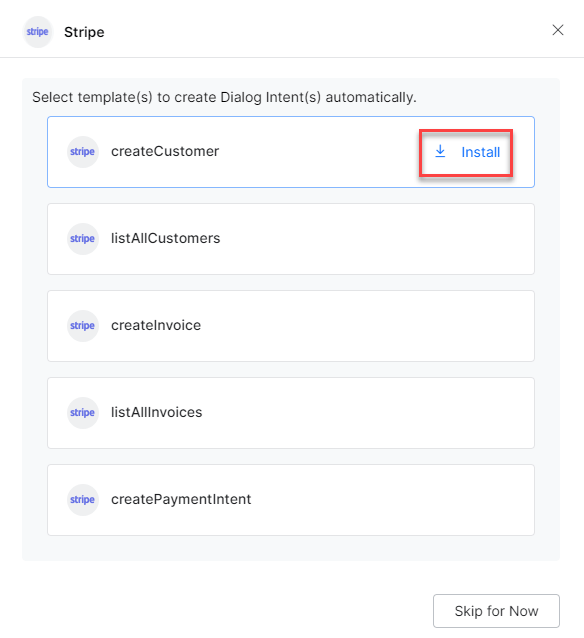This screenshot has width=584, height=638.
Task: Click the 'Select template(s) to create Dialog Intent(s)' text
Action: click(224, 98)
